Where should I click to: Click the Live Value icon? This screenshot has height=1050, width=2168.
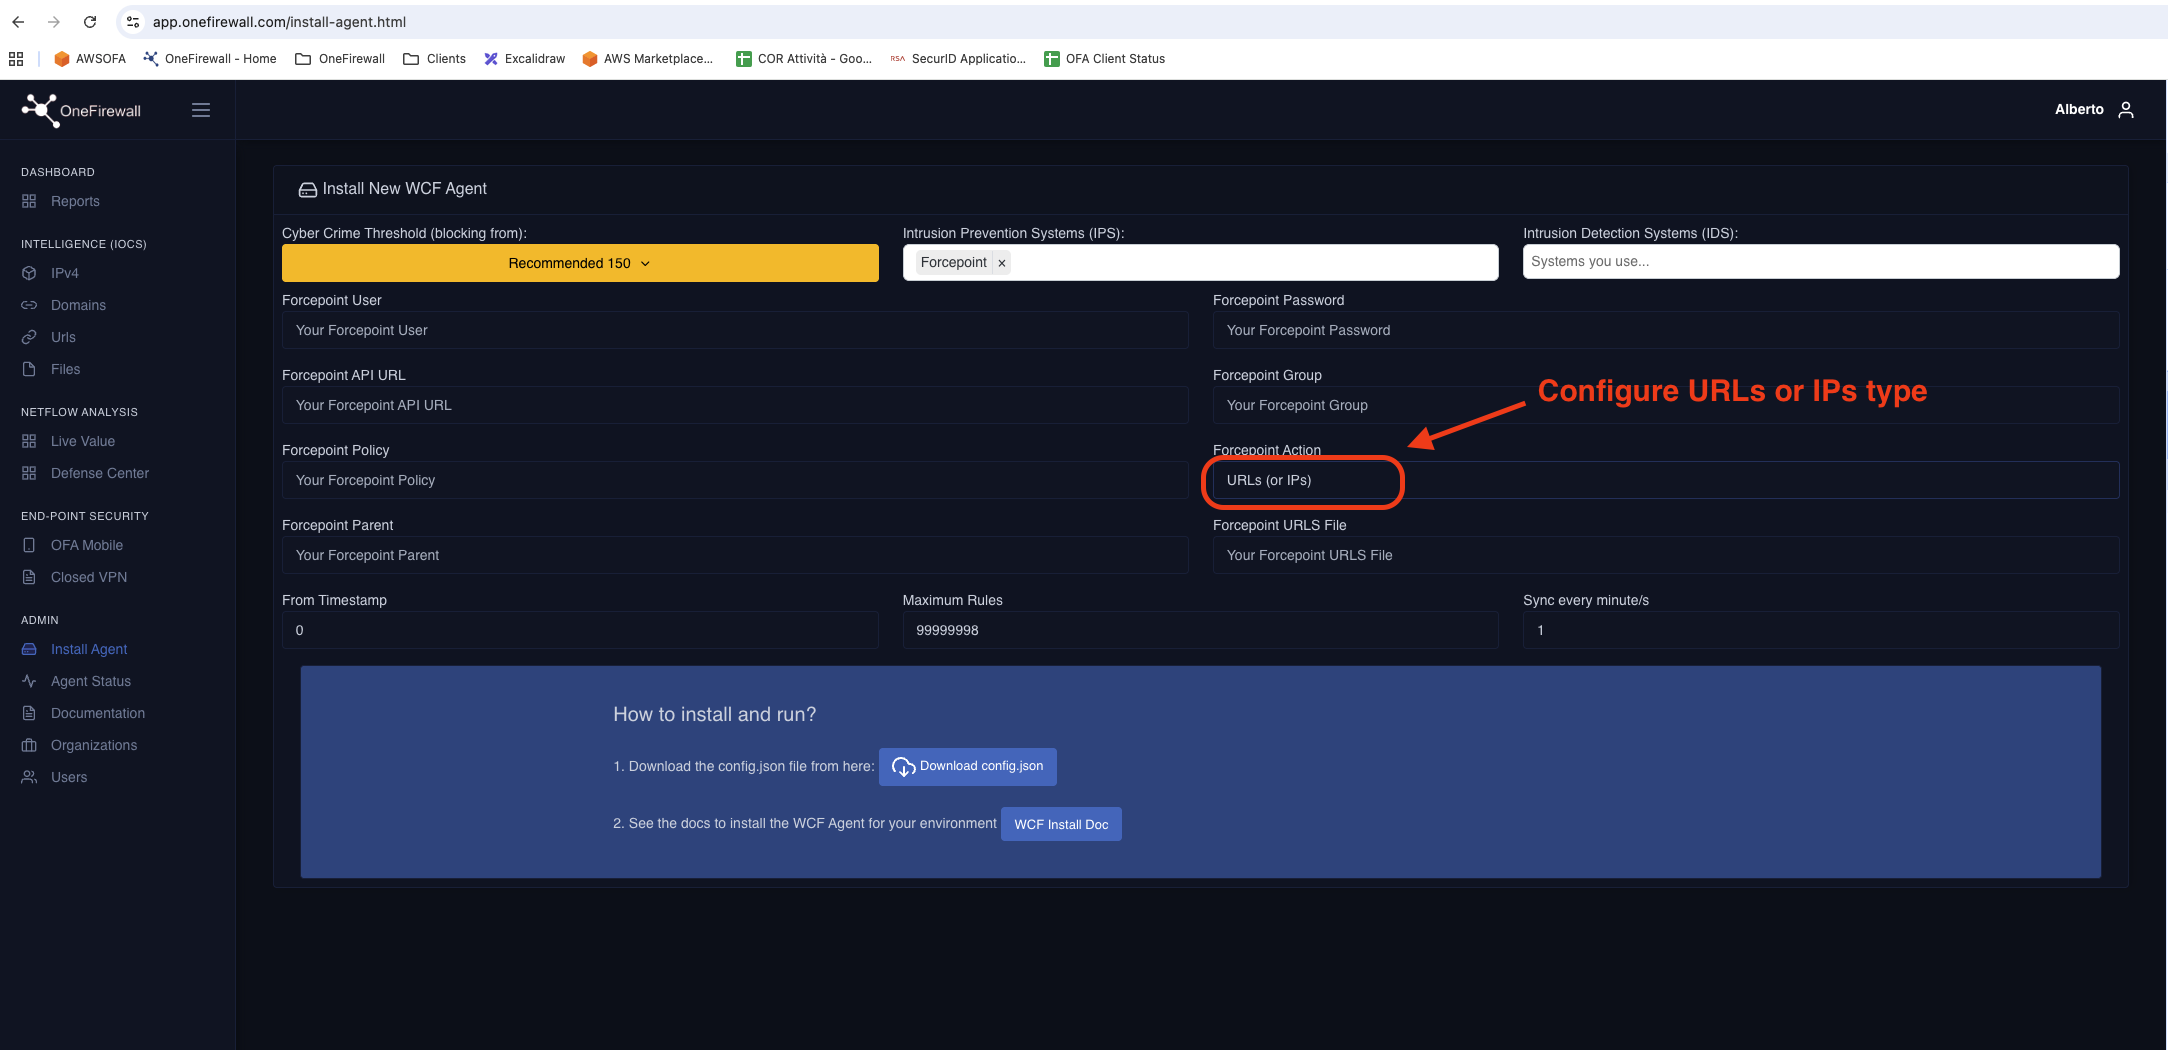29,441
